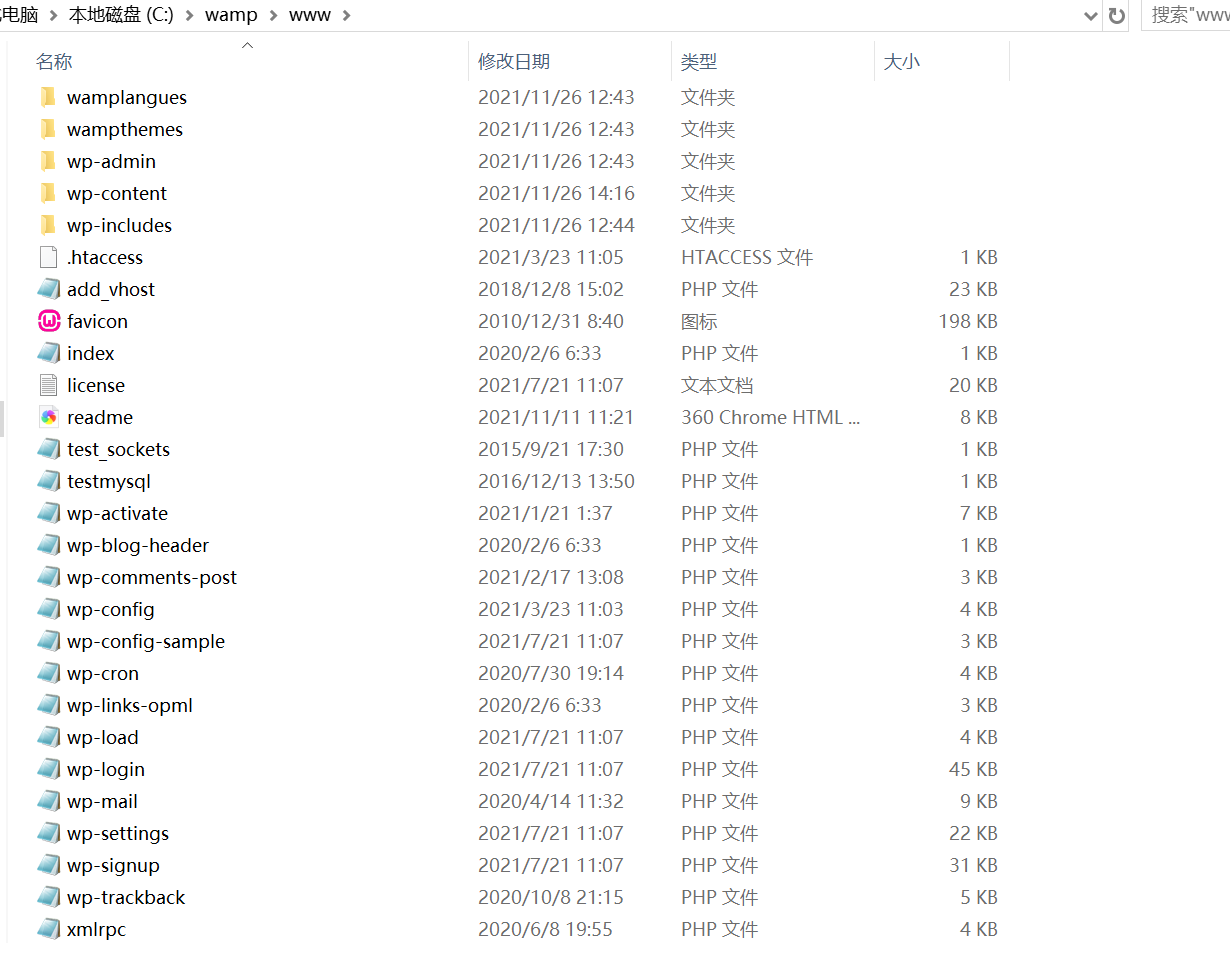Screen dimensions: 1230x956
Task: Click the 2015/9/21 17:30 date cell
Action: (x=551, y=449)
